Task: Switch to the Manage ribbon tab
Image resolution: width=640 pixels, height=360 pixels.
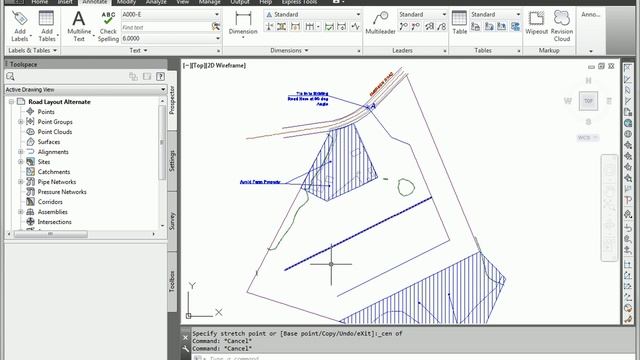Action: click(209, 2)
